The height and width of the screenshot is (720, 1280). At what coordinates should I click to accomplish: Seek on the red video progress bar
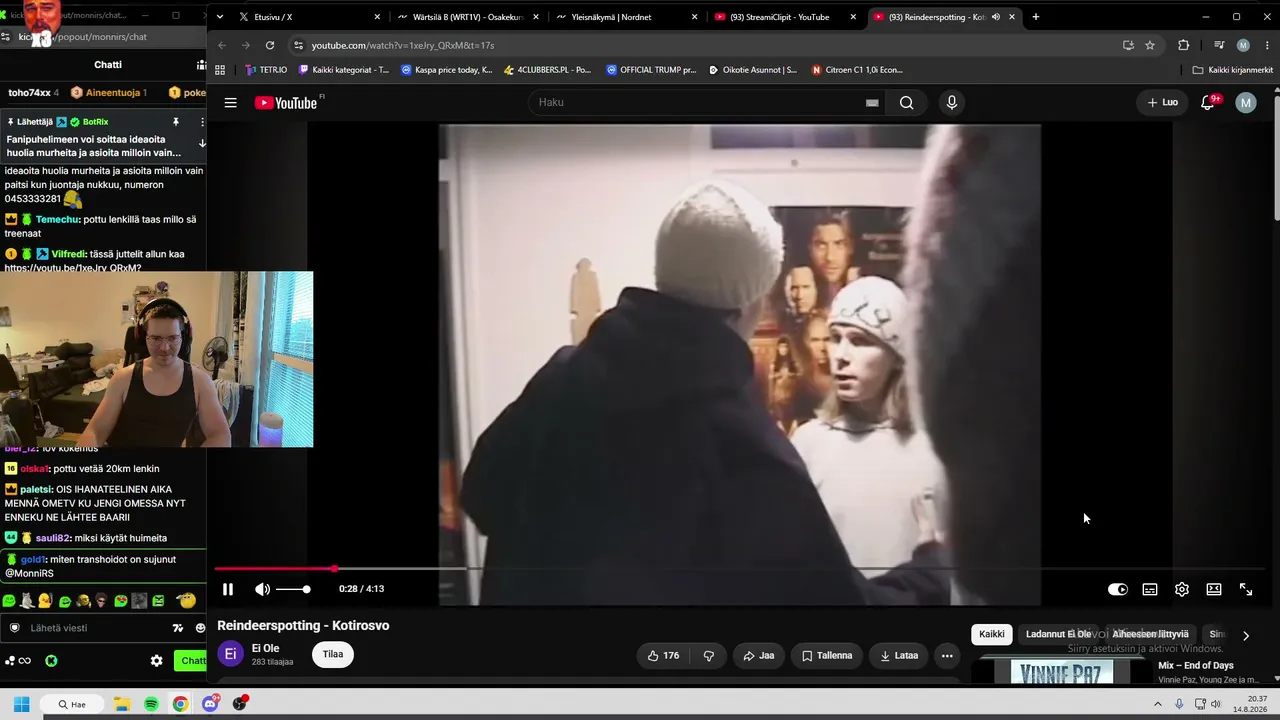740,569
